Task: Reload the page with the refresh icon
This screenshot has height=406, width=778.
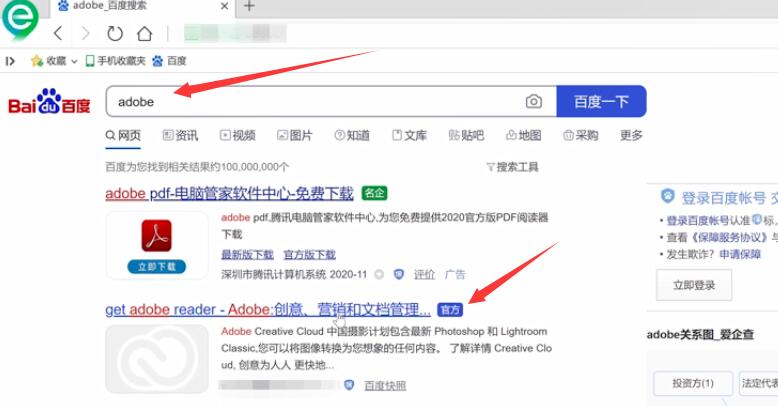Action: 115,33
